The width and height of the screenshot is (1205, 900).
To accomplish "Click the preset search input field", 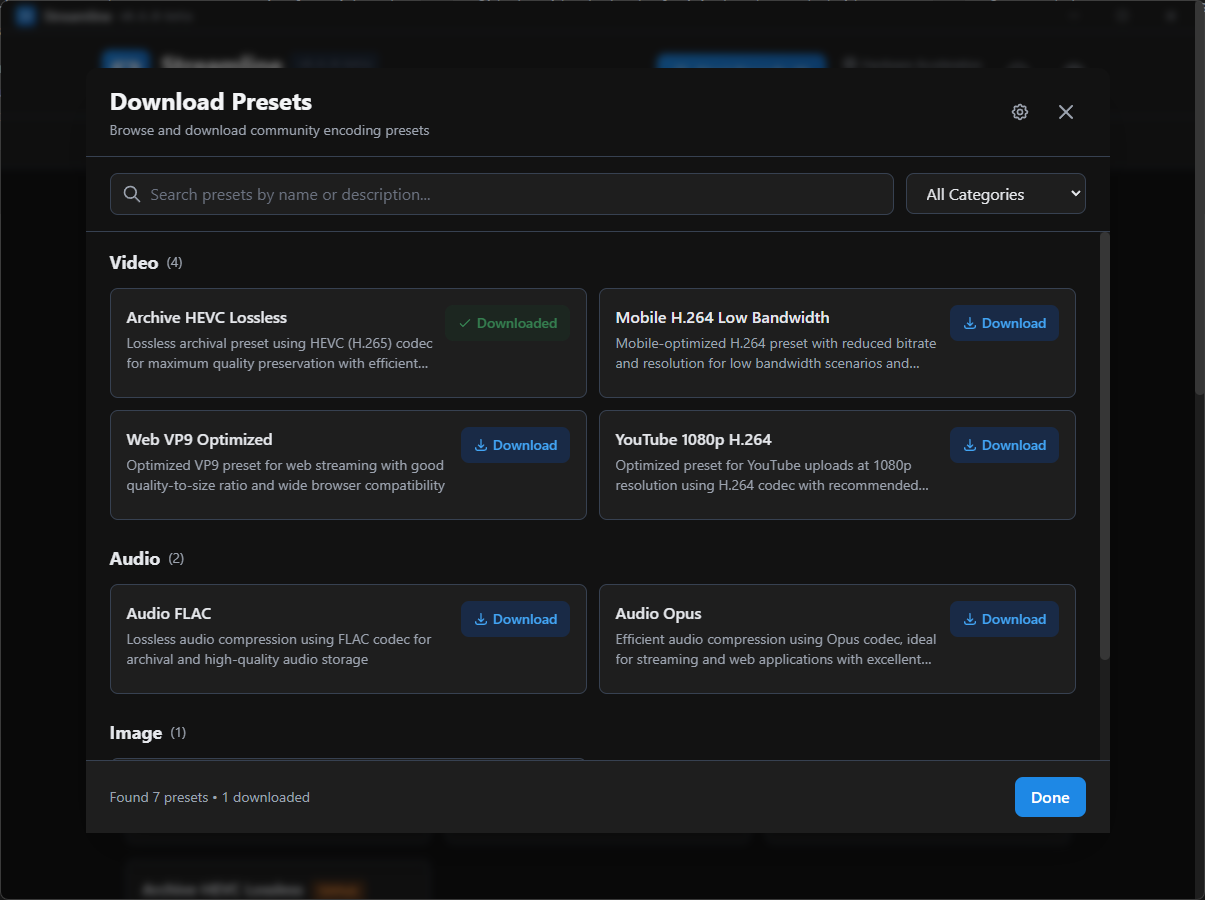I will [x=500, y=193].
